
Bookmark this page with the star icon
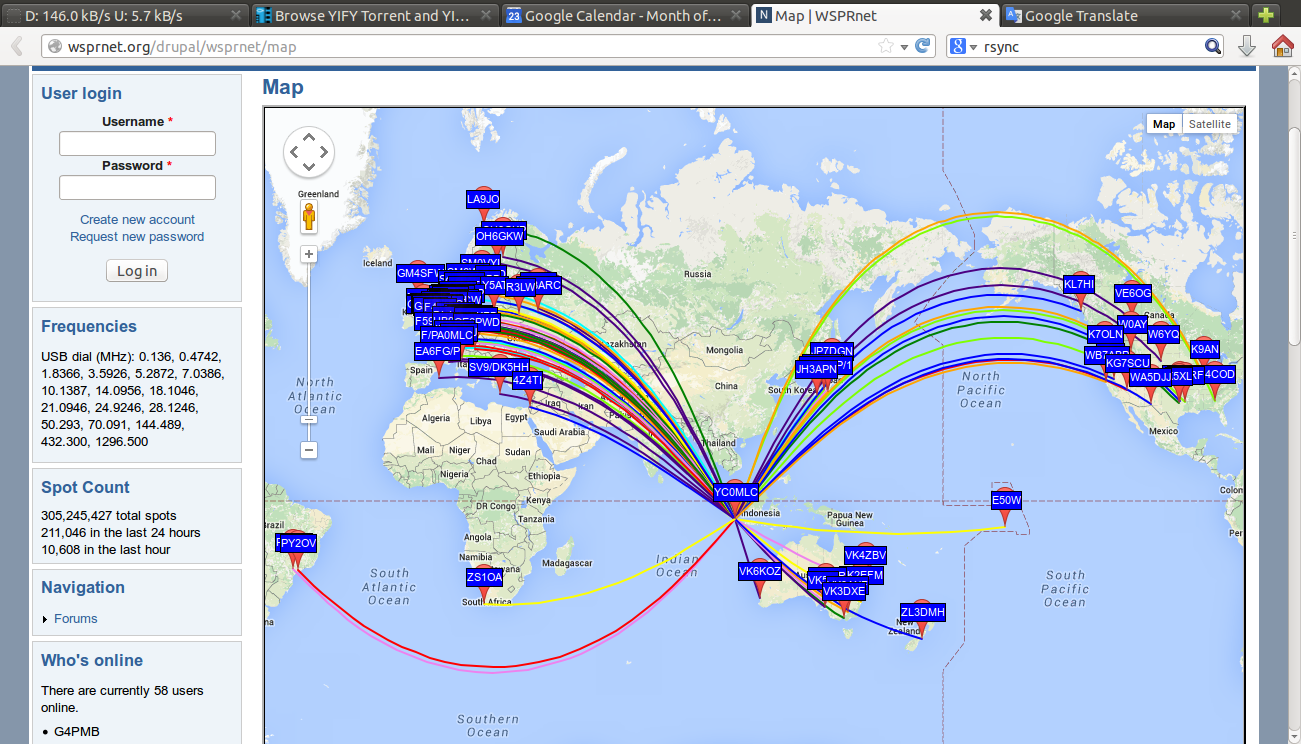click(885, 47)
